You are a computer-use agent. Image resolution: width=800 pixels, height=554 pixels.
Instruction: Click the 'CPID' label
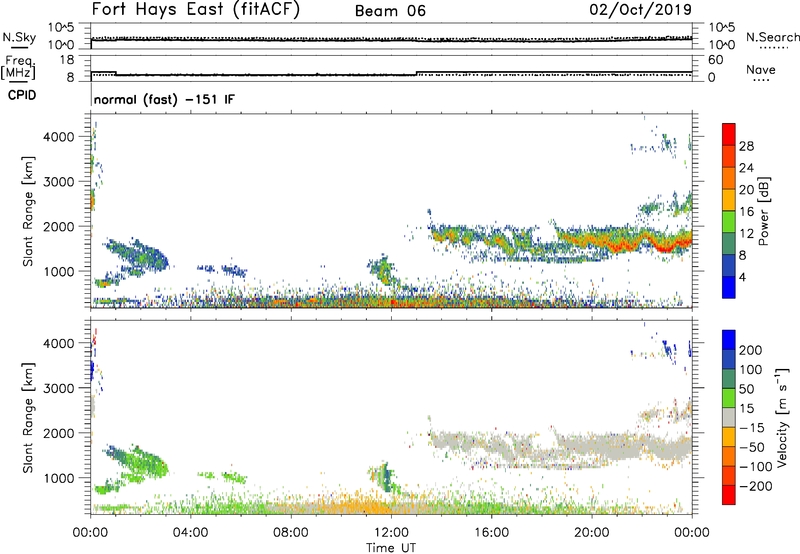tap(22, 95)
